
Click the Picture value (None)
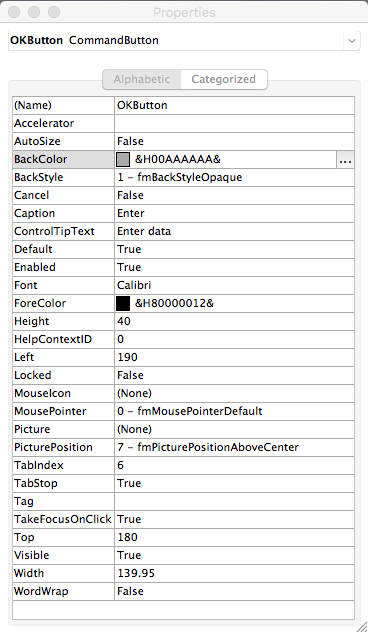coord(234,429)
